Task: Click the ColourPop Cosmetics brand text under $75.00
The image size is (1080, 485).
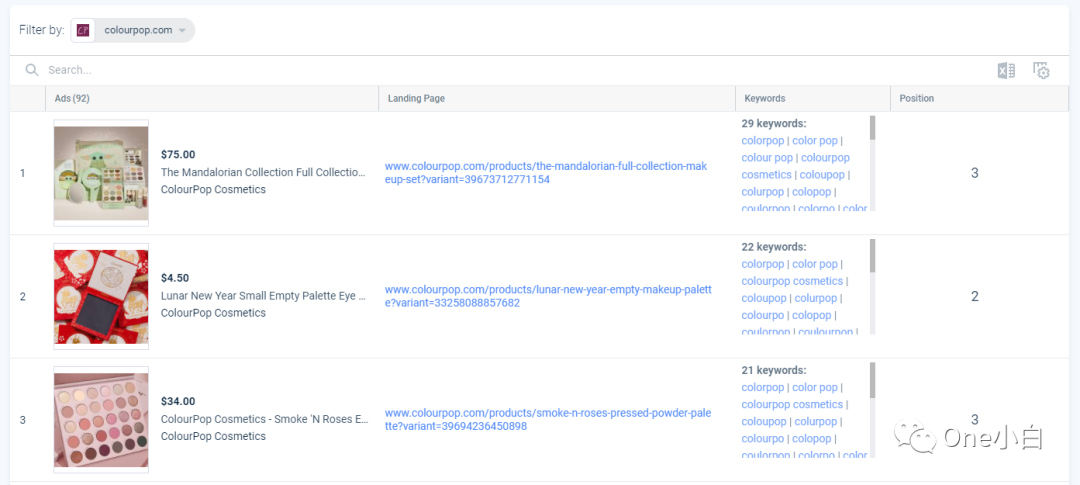Action: pyautogui.click(x=213, y=189)
